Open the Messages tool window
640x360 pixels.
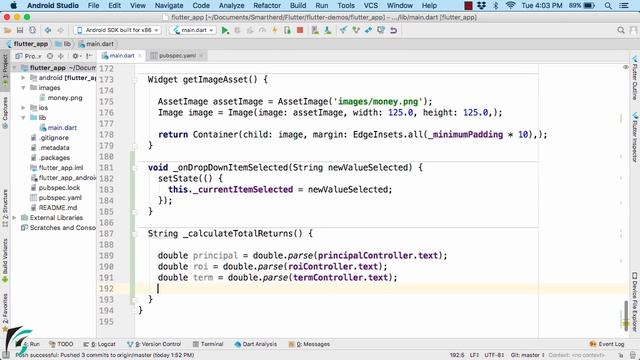(x=309, y=344)
